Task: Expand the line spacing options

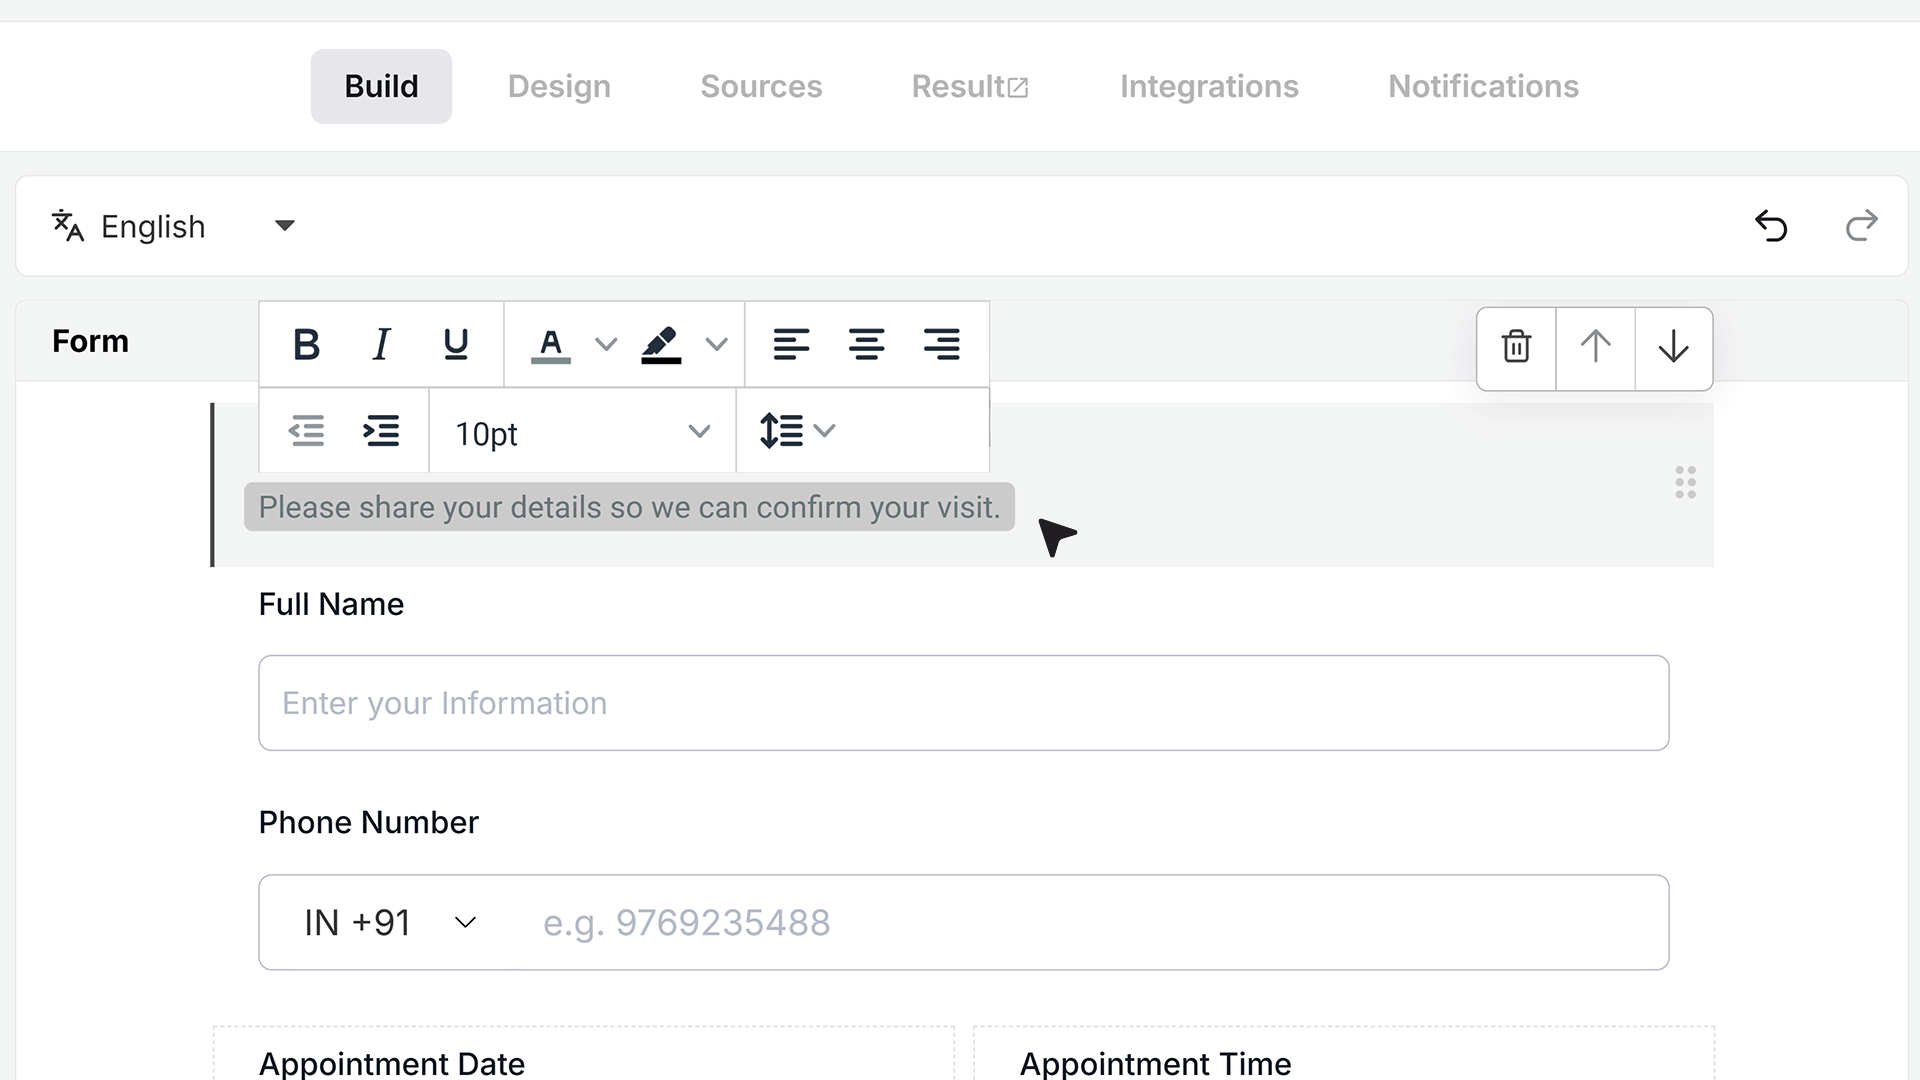Action: coord(797,431)
